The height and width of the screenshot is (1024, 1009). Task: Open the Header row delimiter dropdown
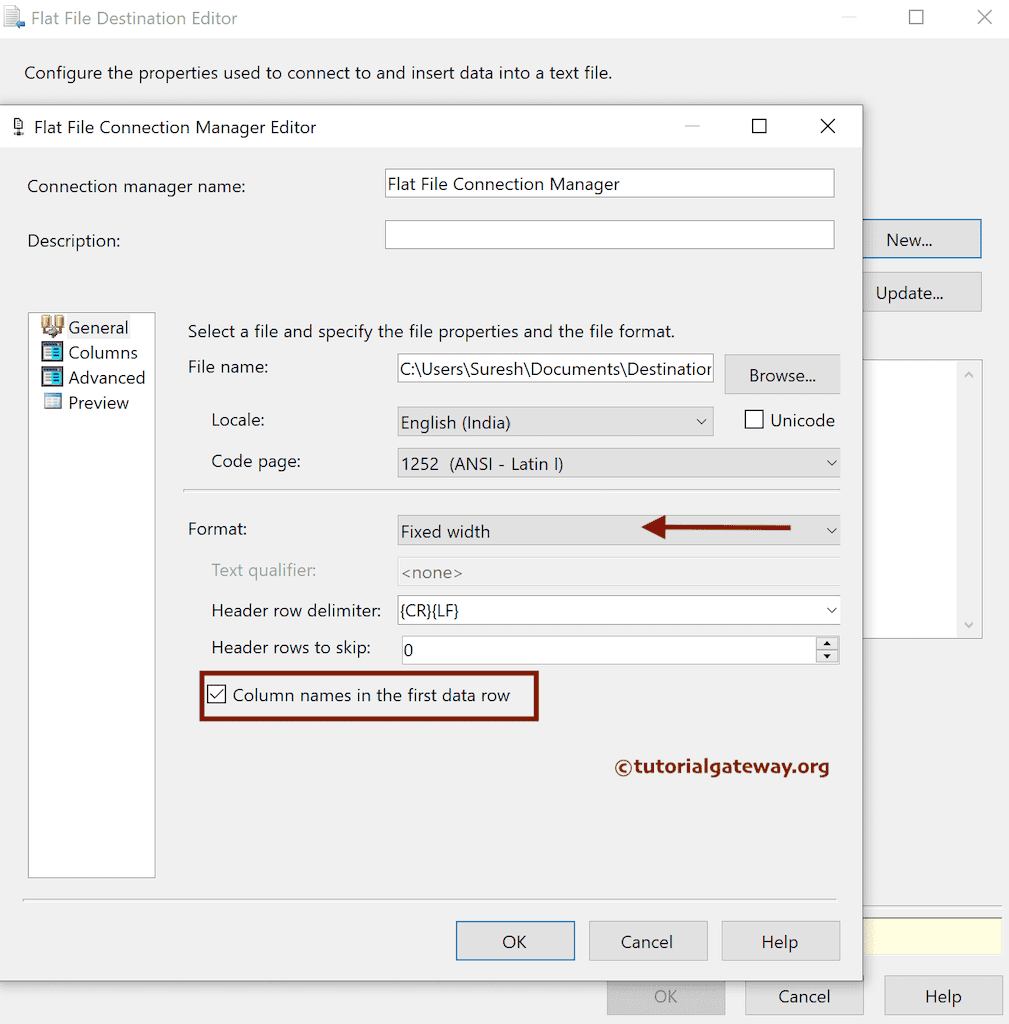pos(831,610)
